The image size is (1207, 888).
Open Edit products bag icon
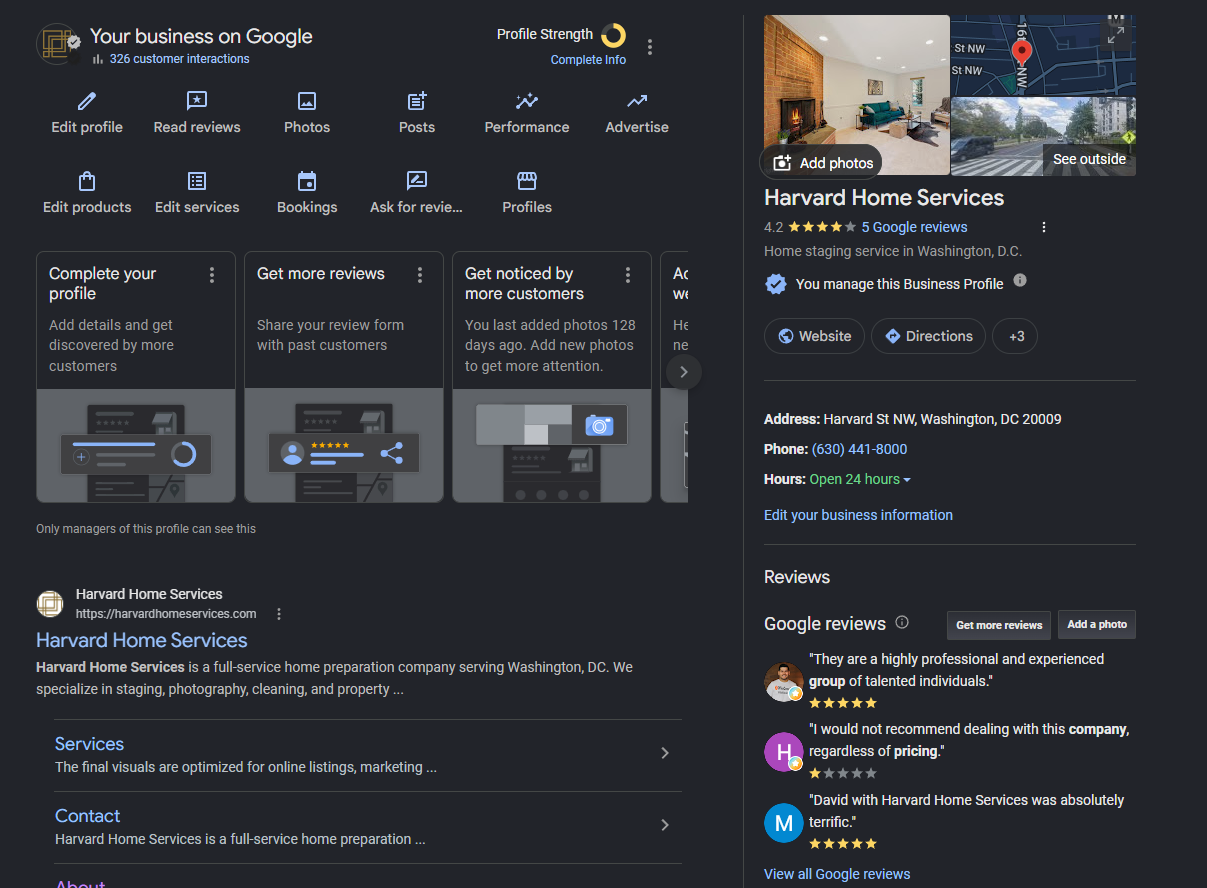tap(87, 181)
